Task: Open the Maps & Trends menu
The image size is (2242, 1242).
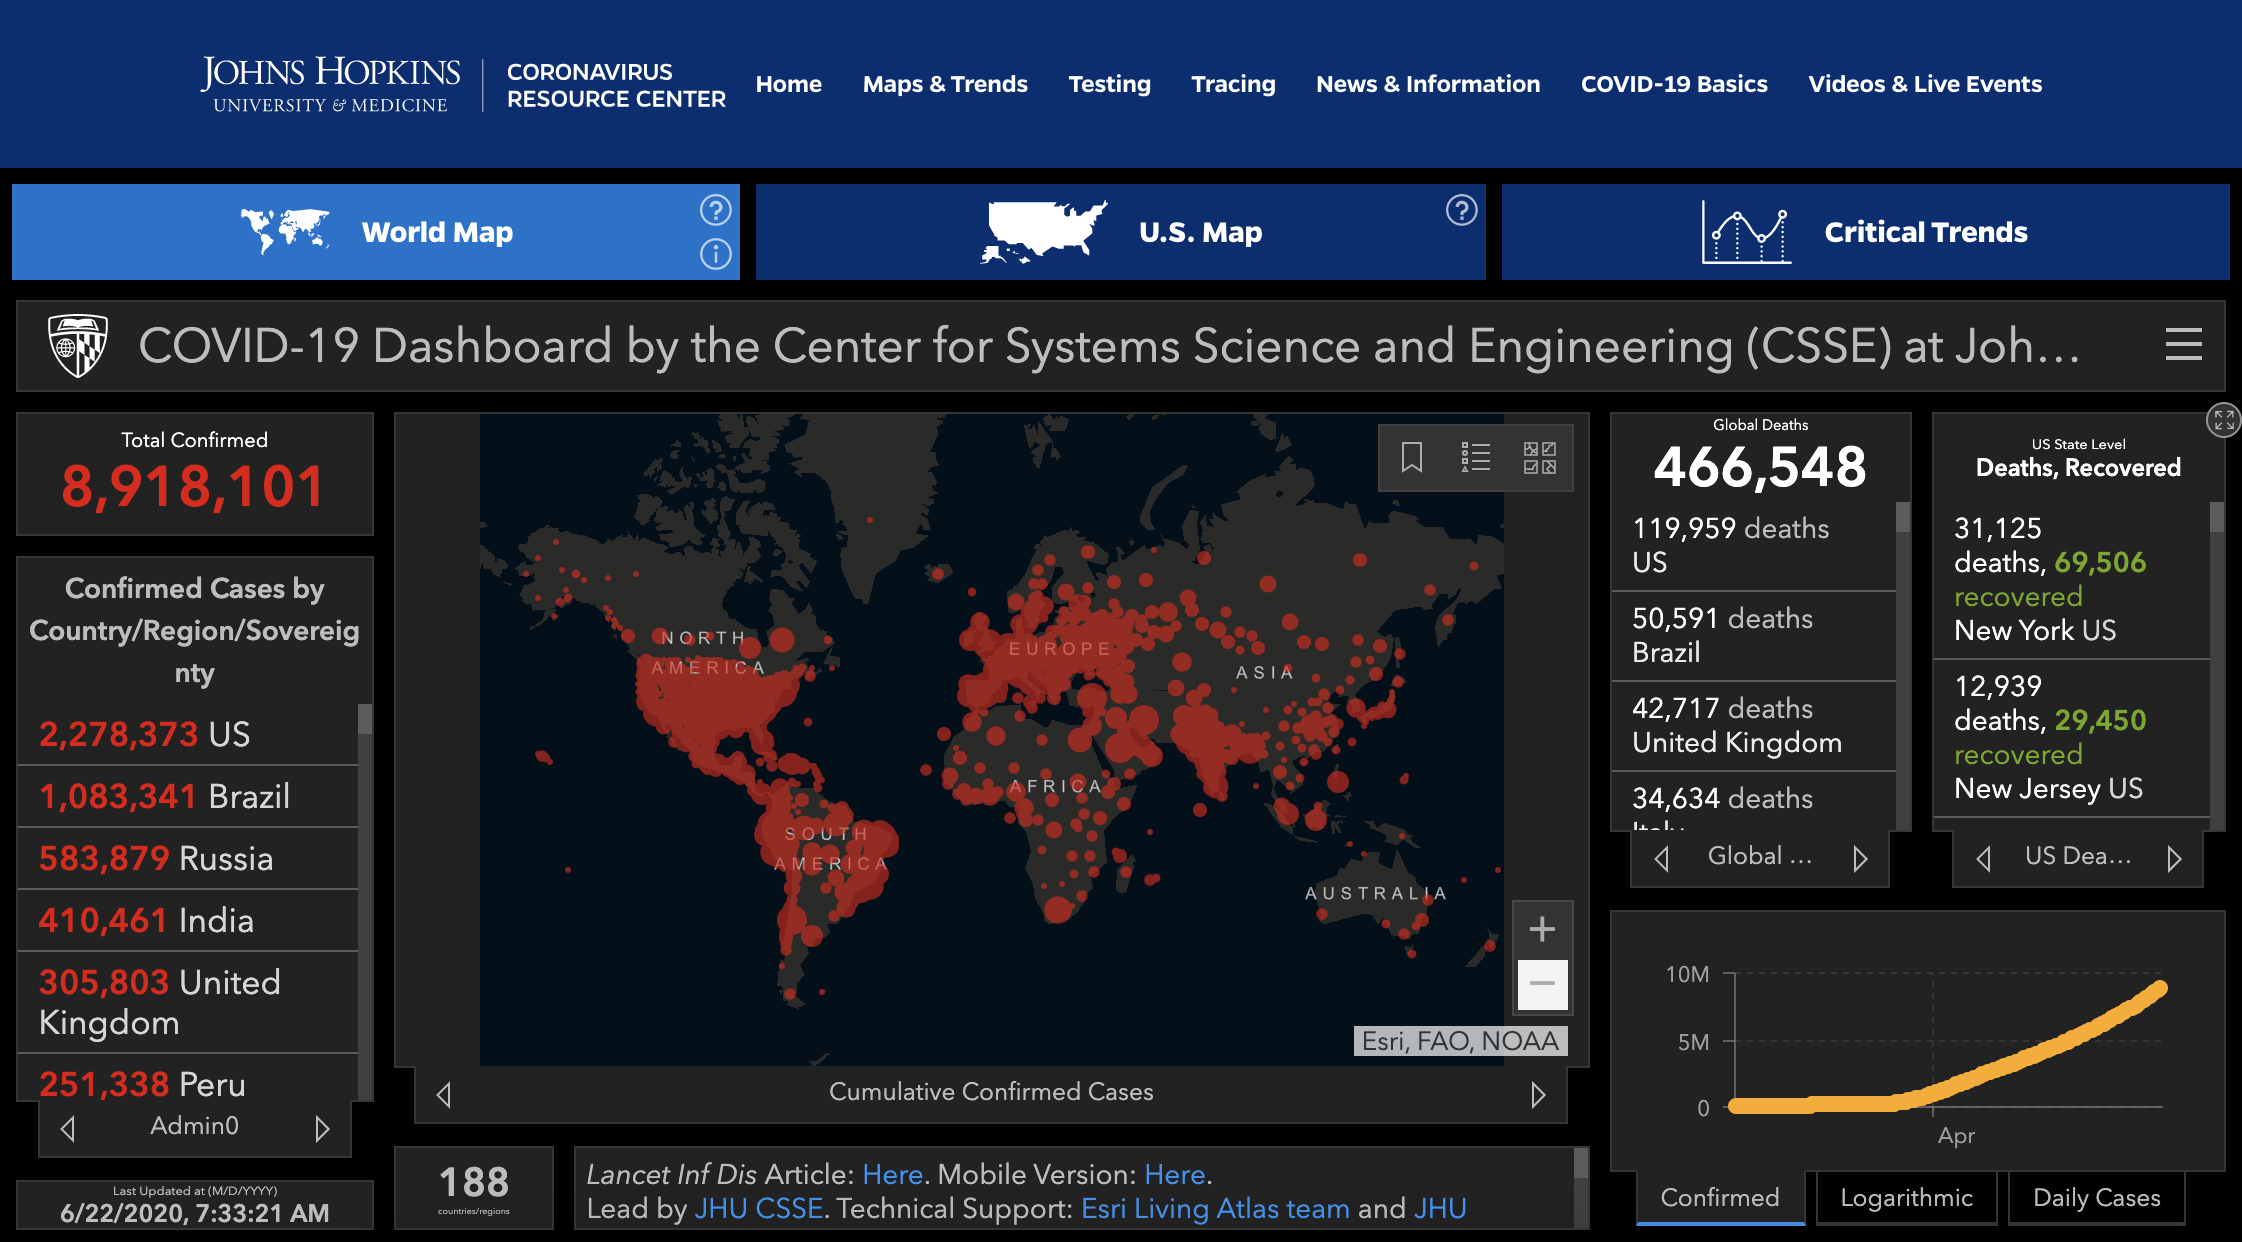Action: point(945,84)
